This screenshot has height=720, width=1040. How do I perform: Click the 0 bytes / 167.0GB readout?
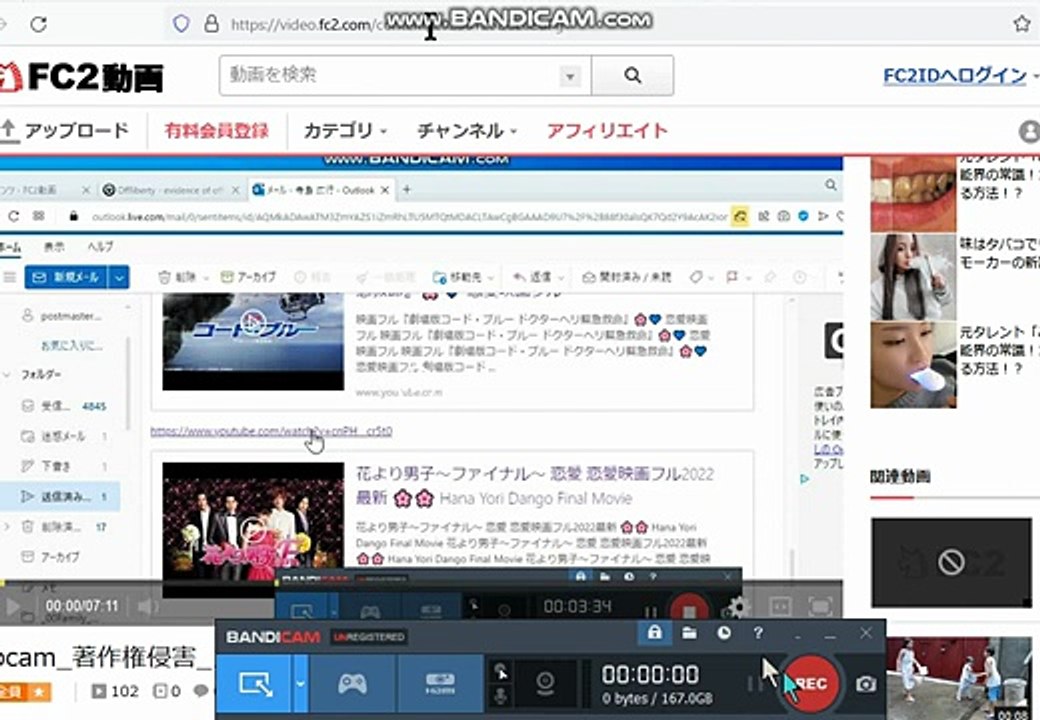pos(657,699)
